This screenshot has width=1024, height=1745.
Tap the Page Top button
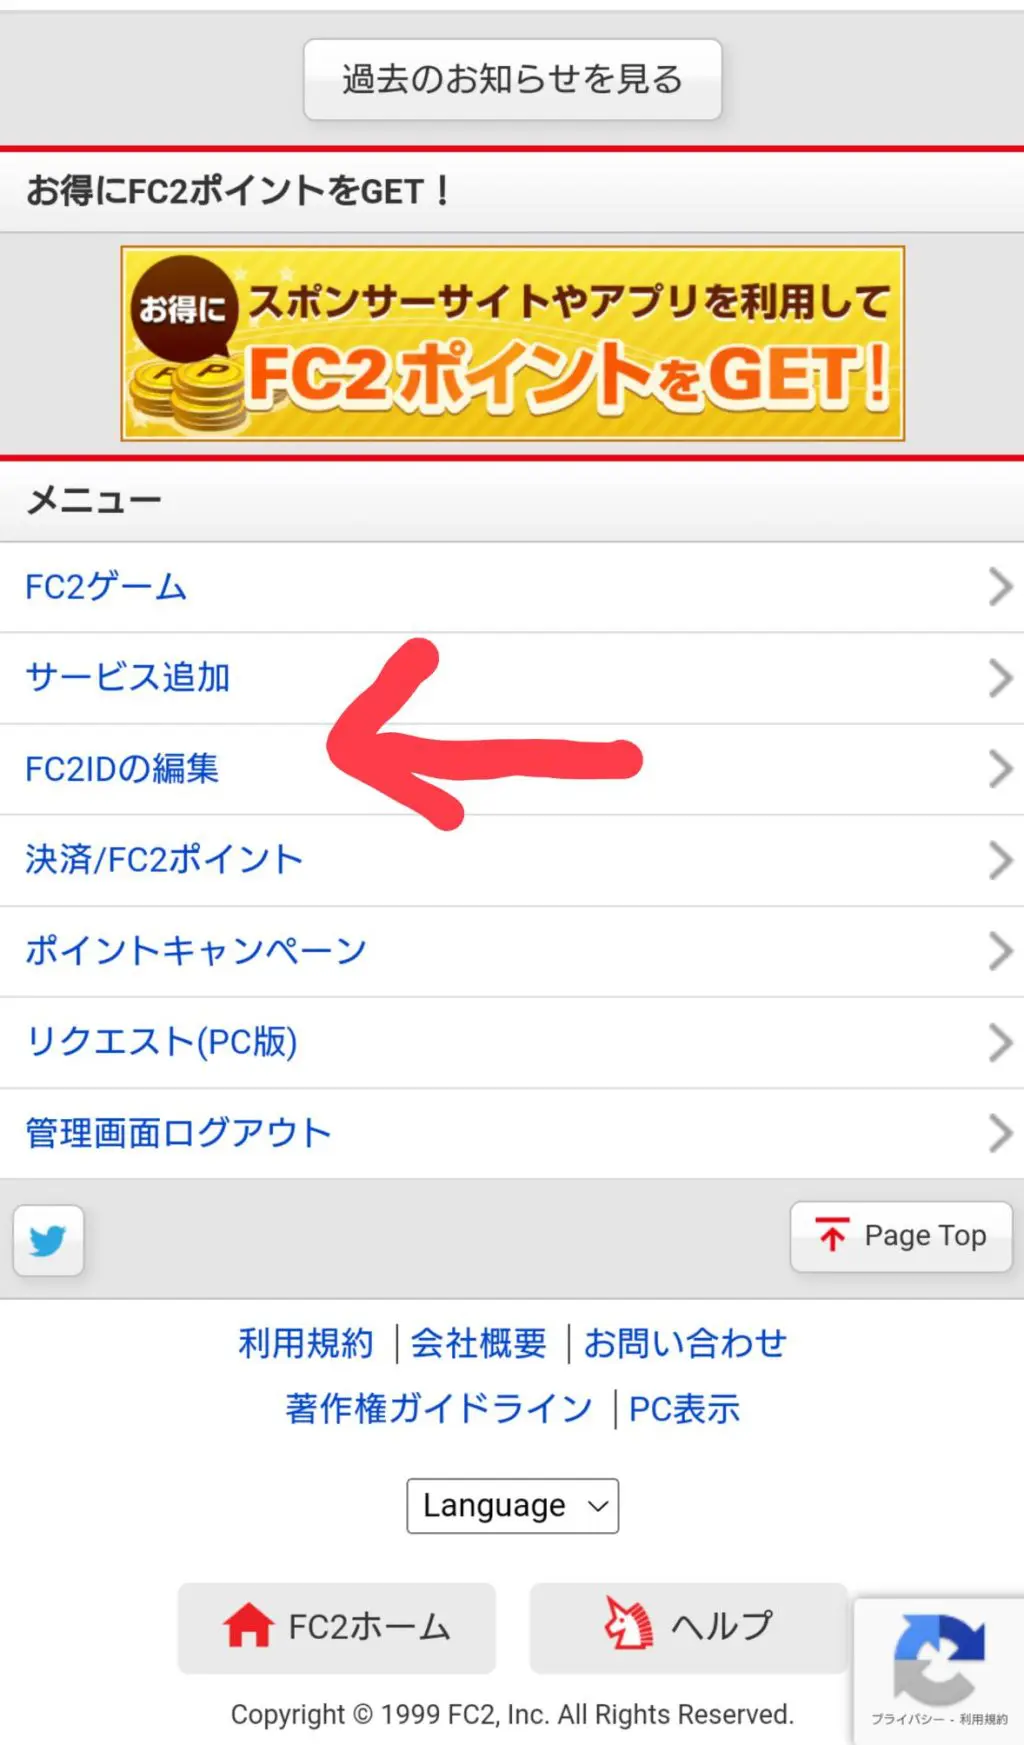pyautogui.click(x=901, y=1236)
